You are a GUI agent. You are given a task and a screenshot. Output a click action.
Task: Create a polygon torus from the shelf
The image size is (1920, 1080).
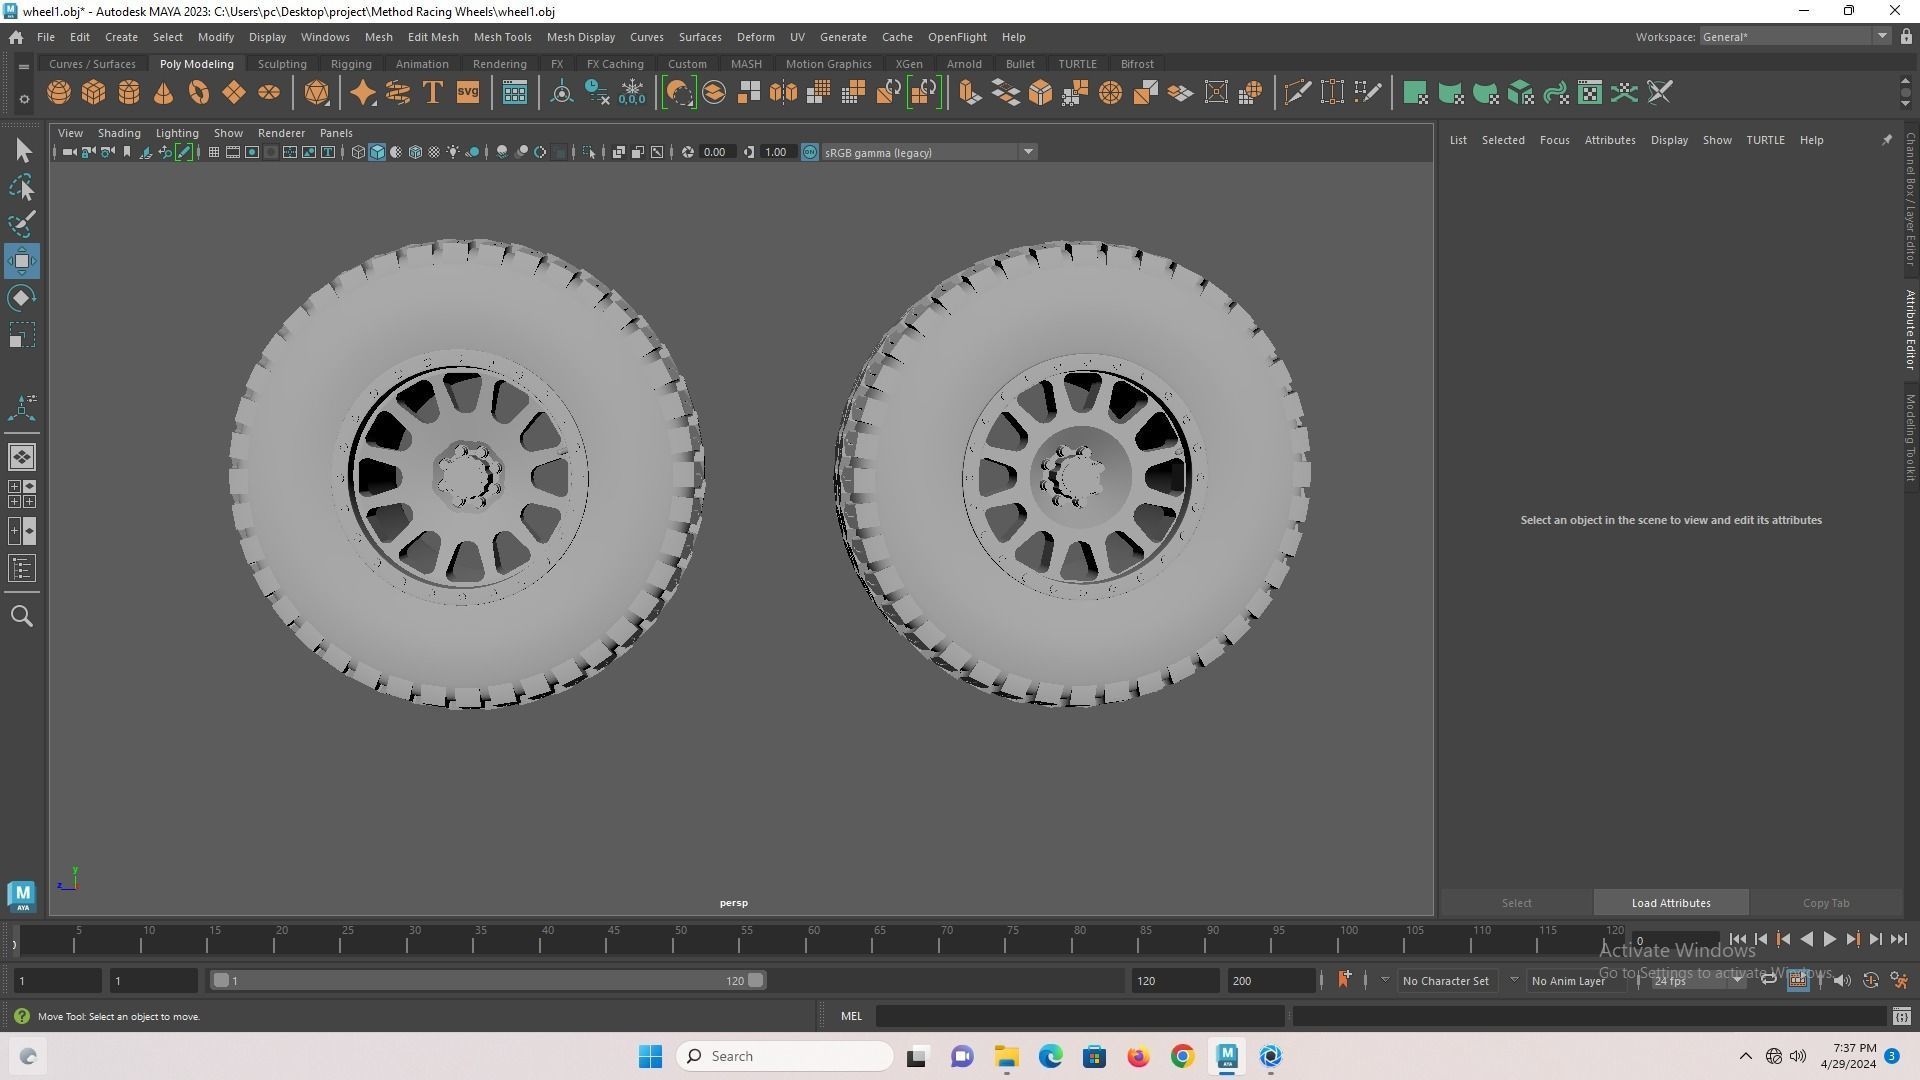click(199, 93)
